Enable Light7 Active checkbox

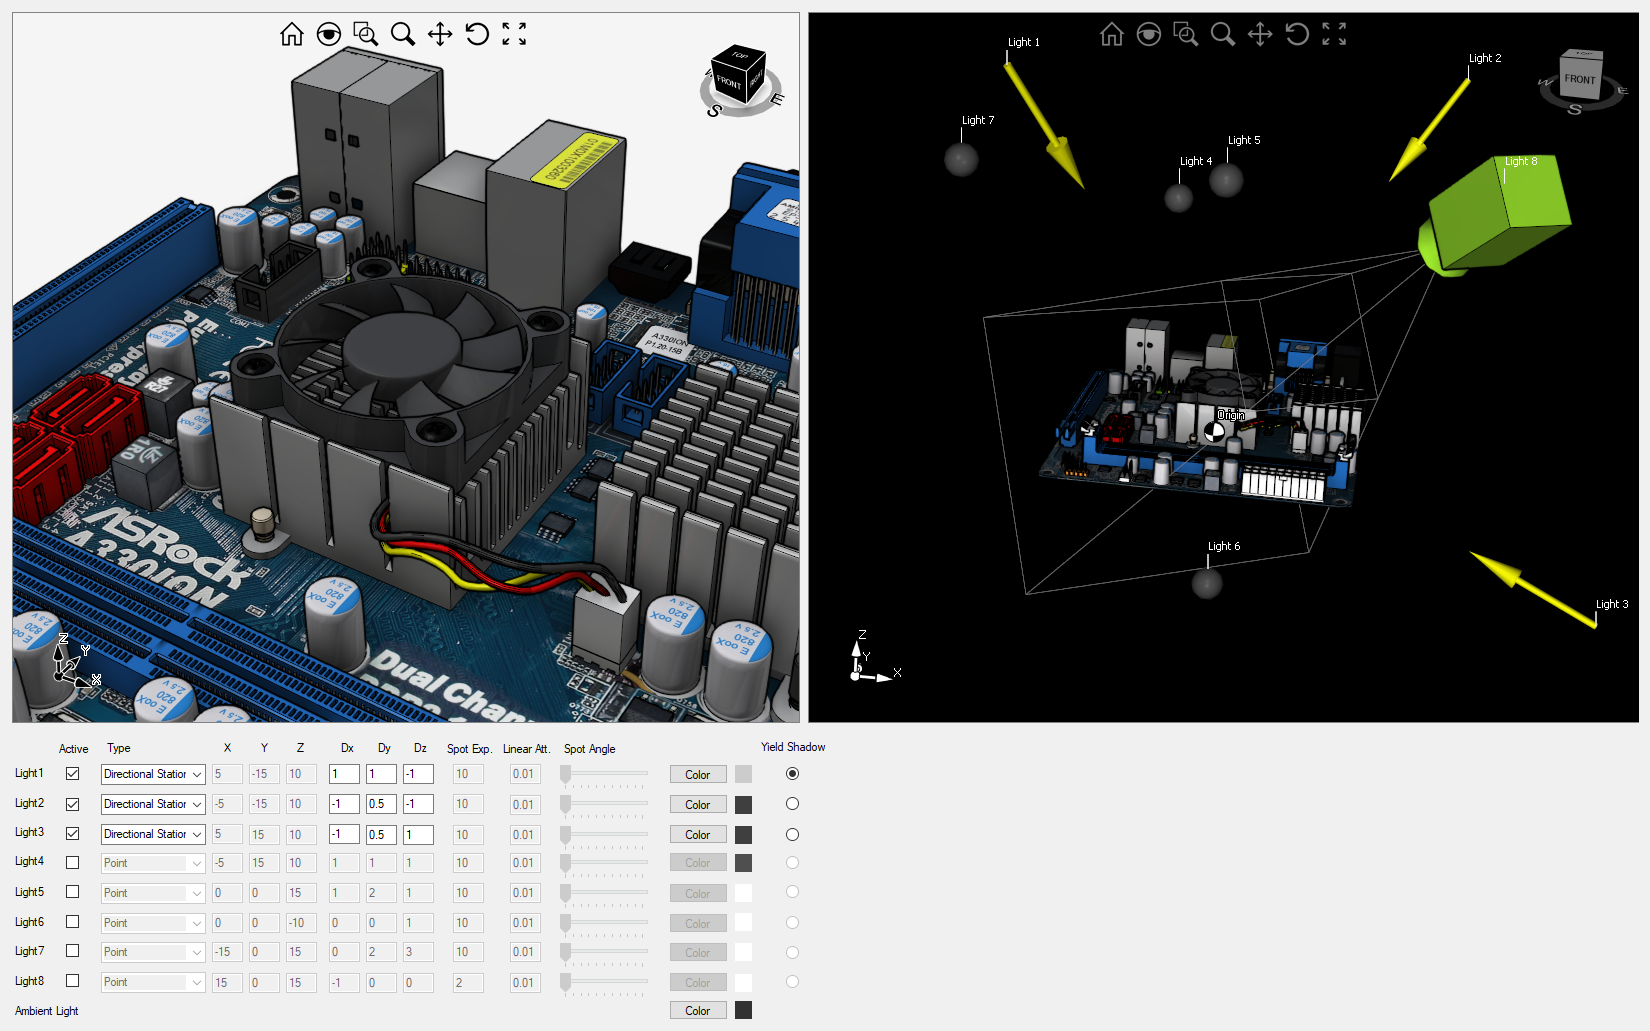[72, 951]
